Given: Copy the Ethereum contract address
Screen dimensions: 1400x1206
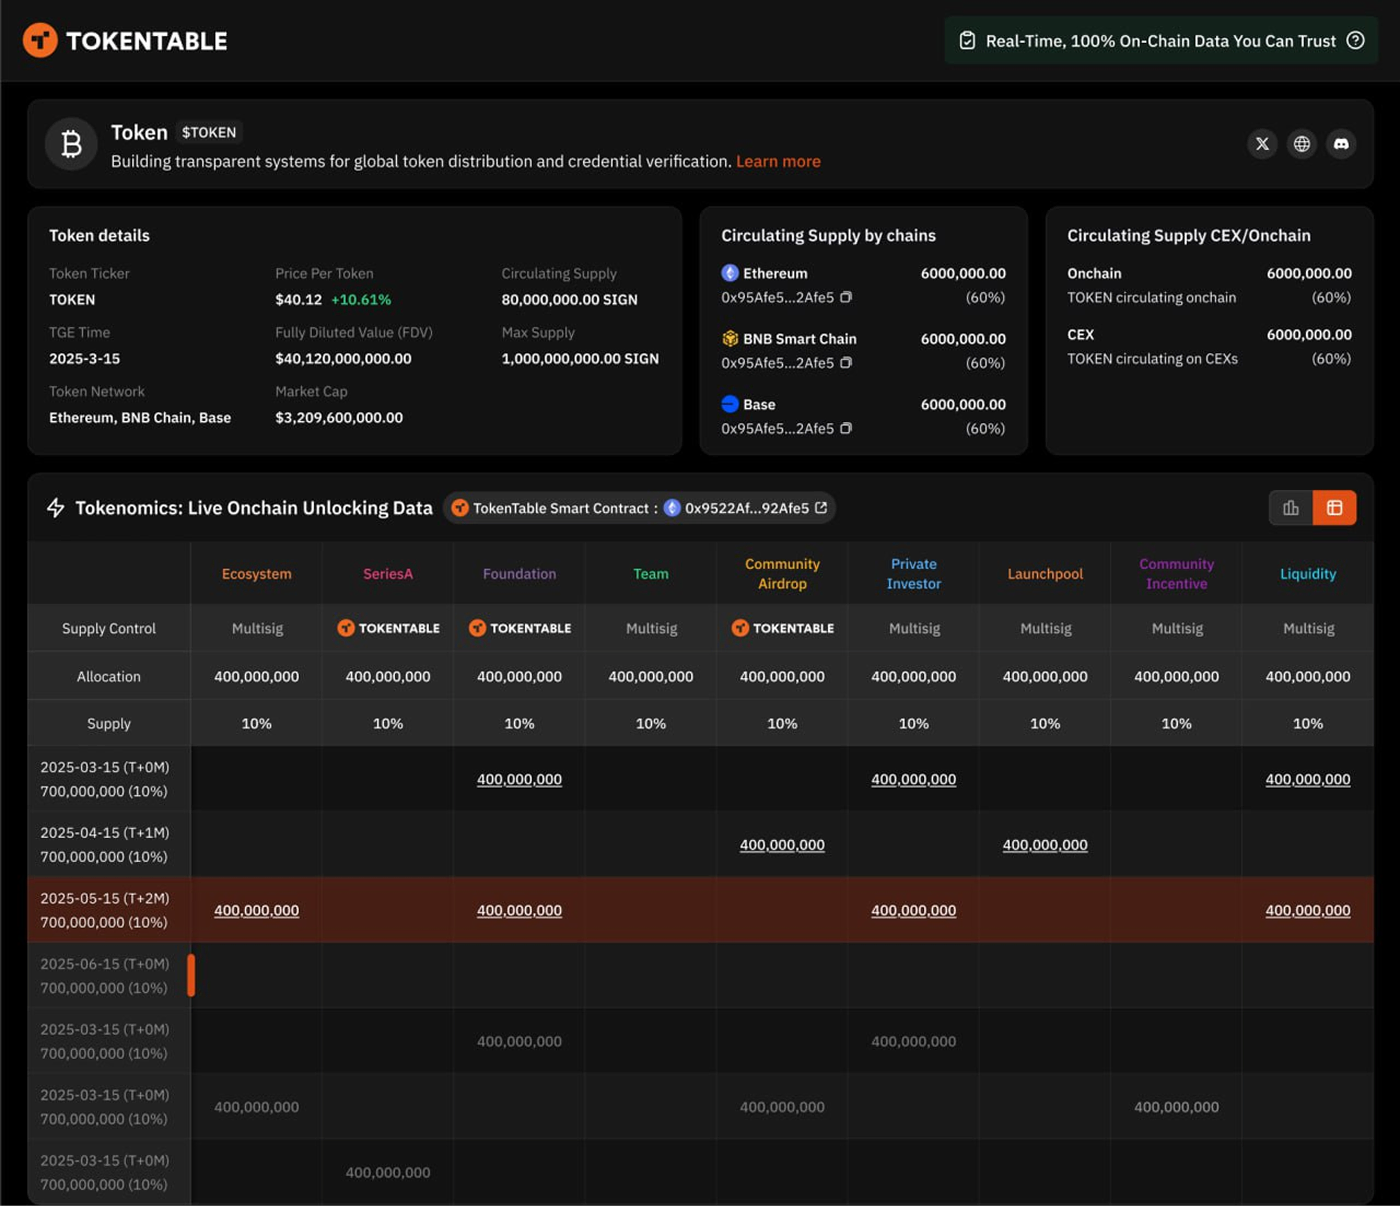Looking at the screenshot, I should pyautogui.click(x=846, y=297).
